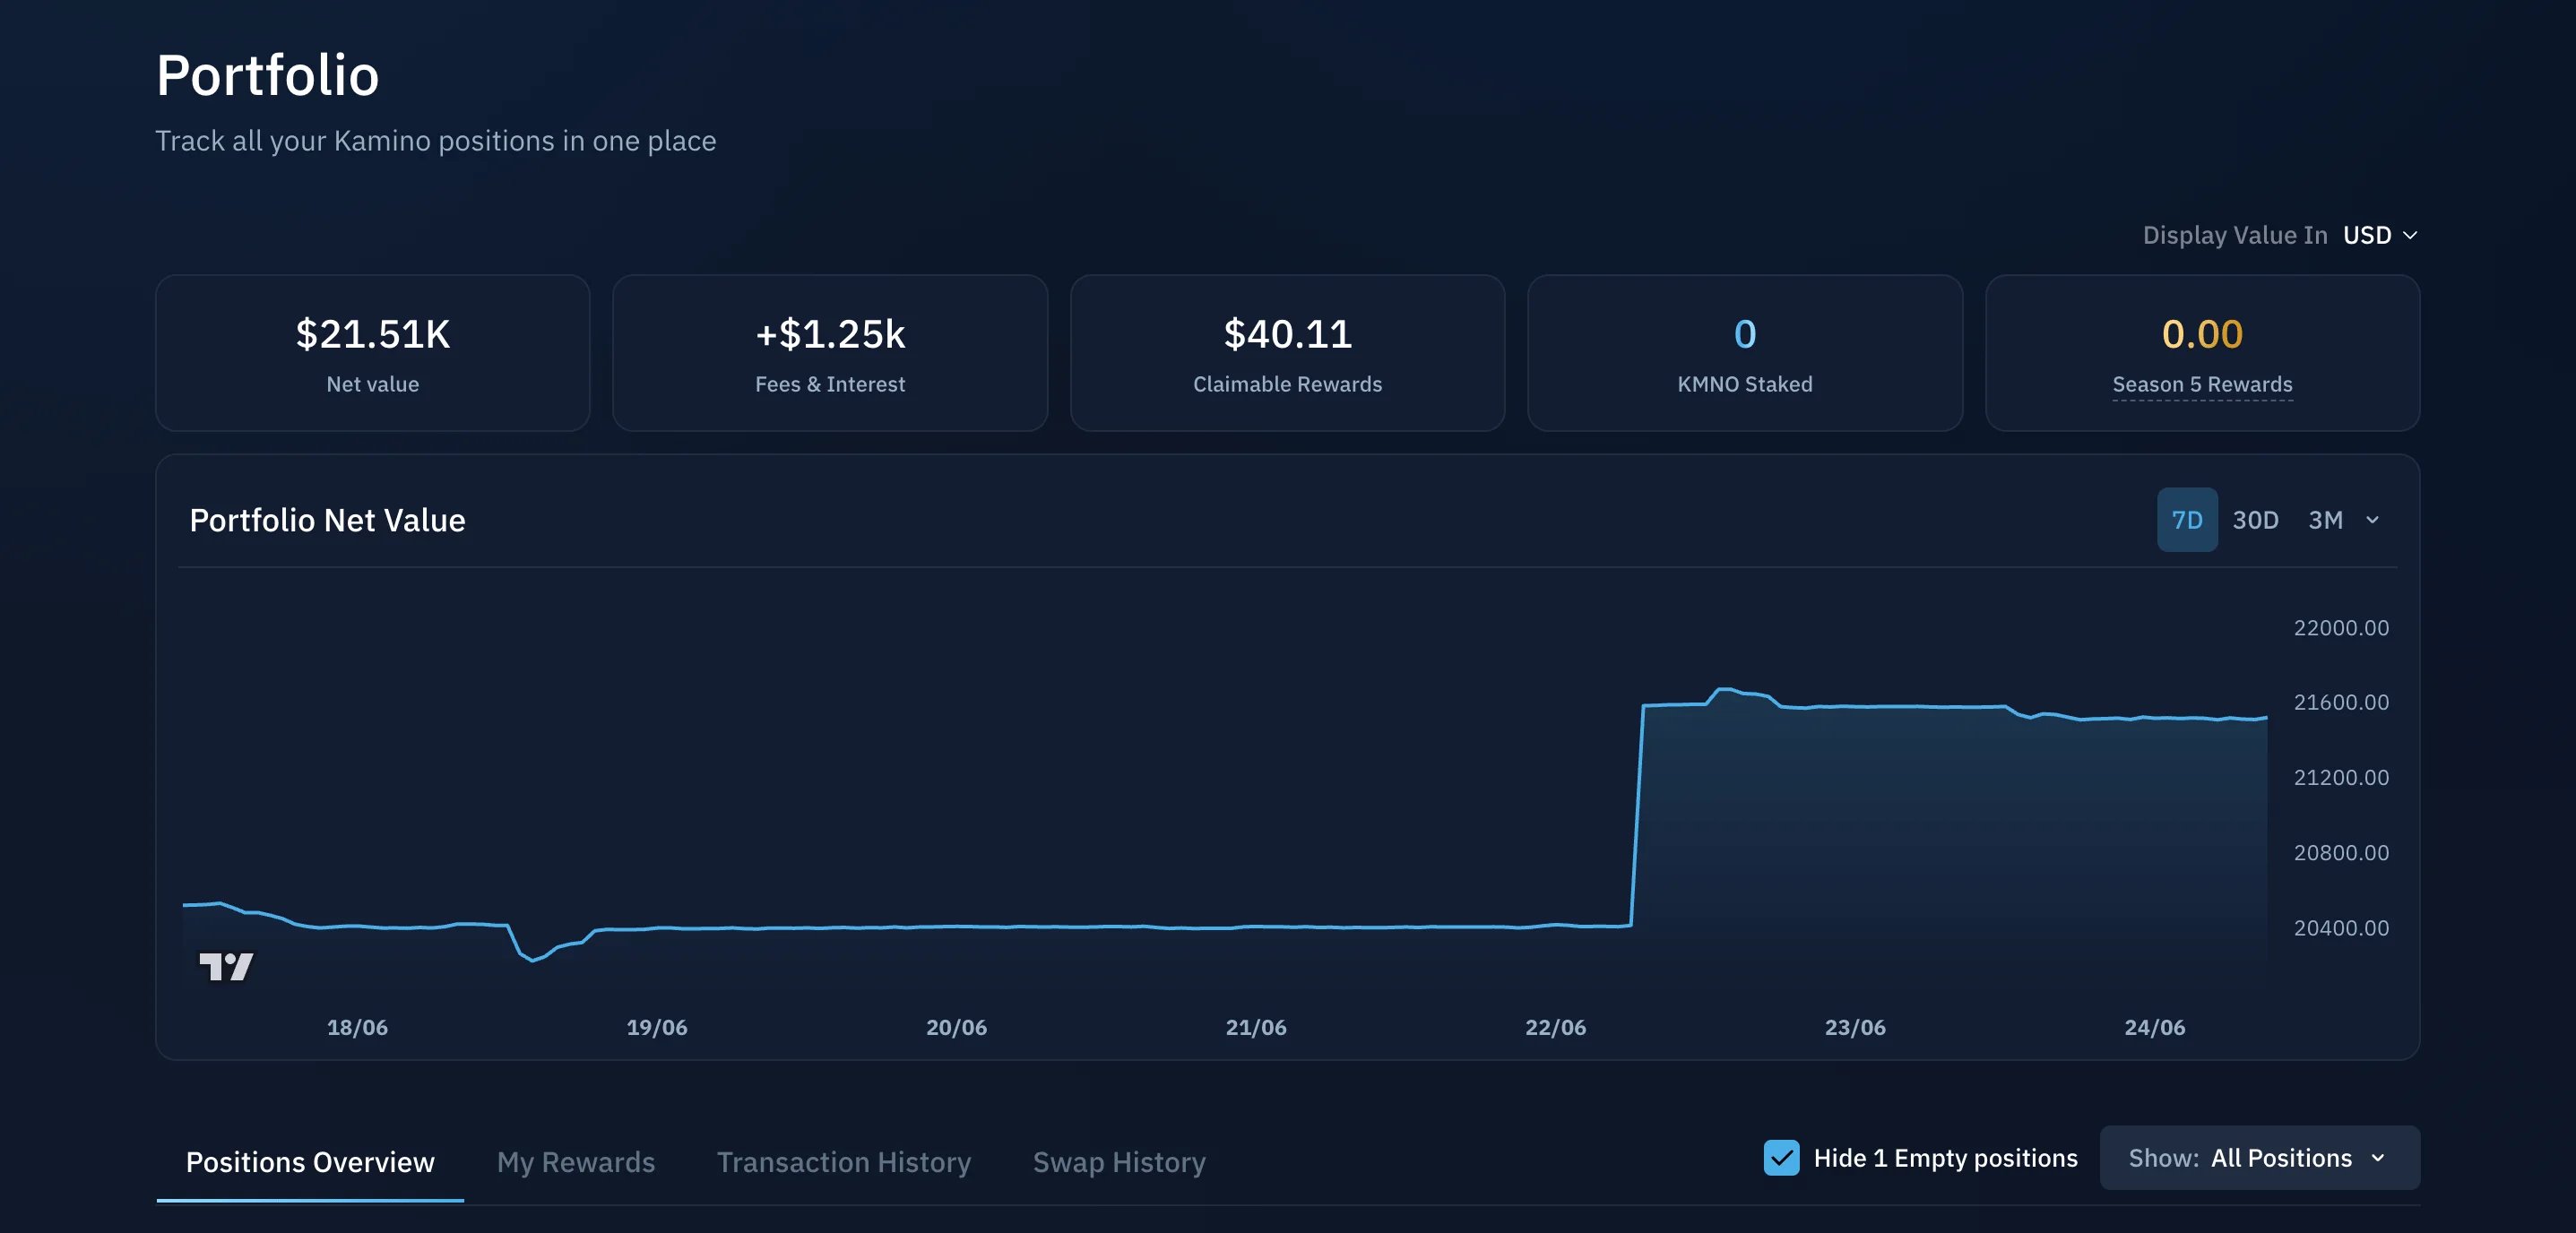2576x1233 pixels.
Task: Click the TradingView logo on chart
Action: pos(226,966)
